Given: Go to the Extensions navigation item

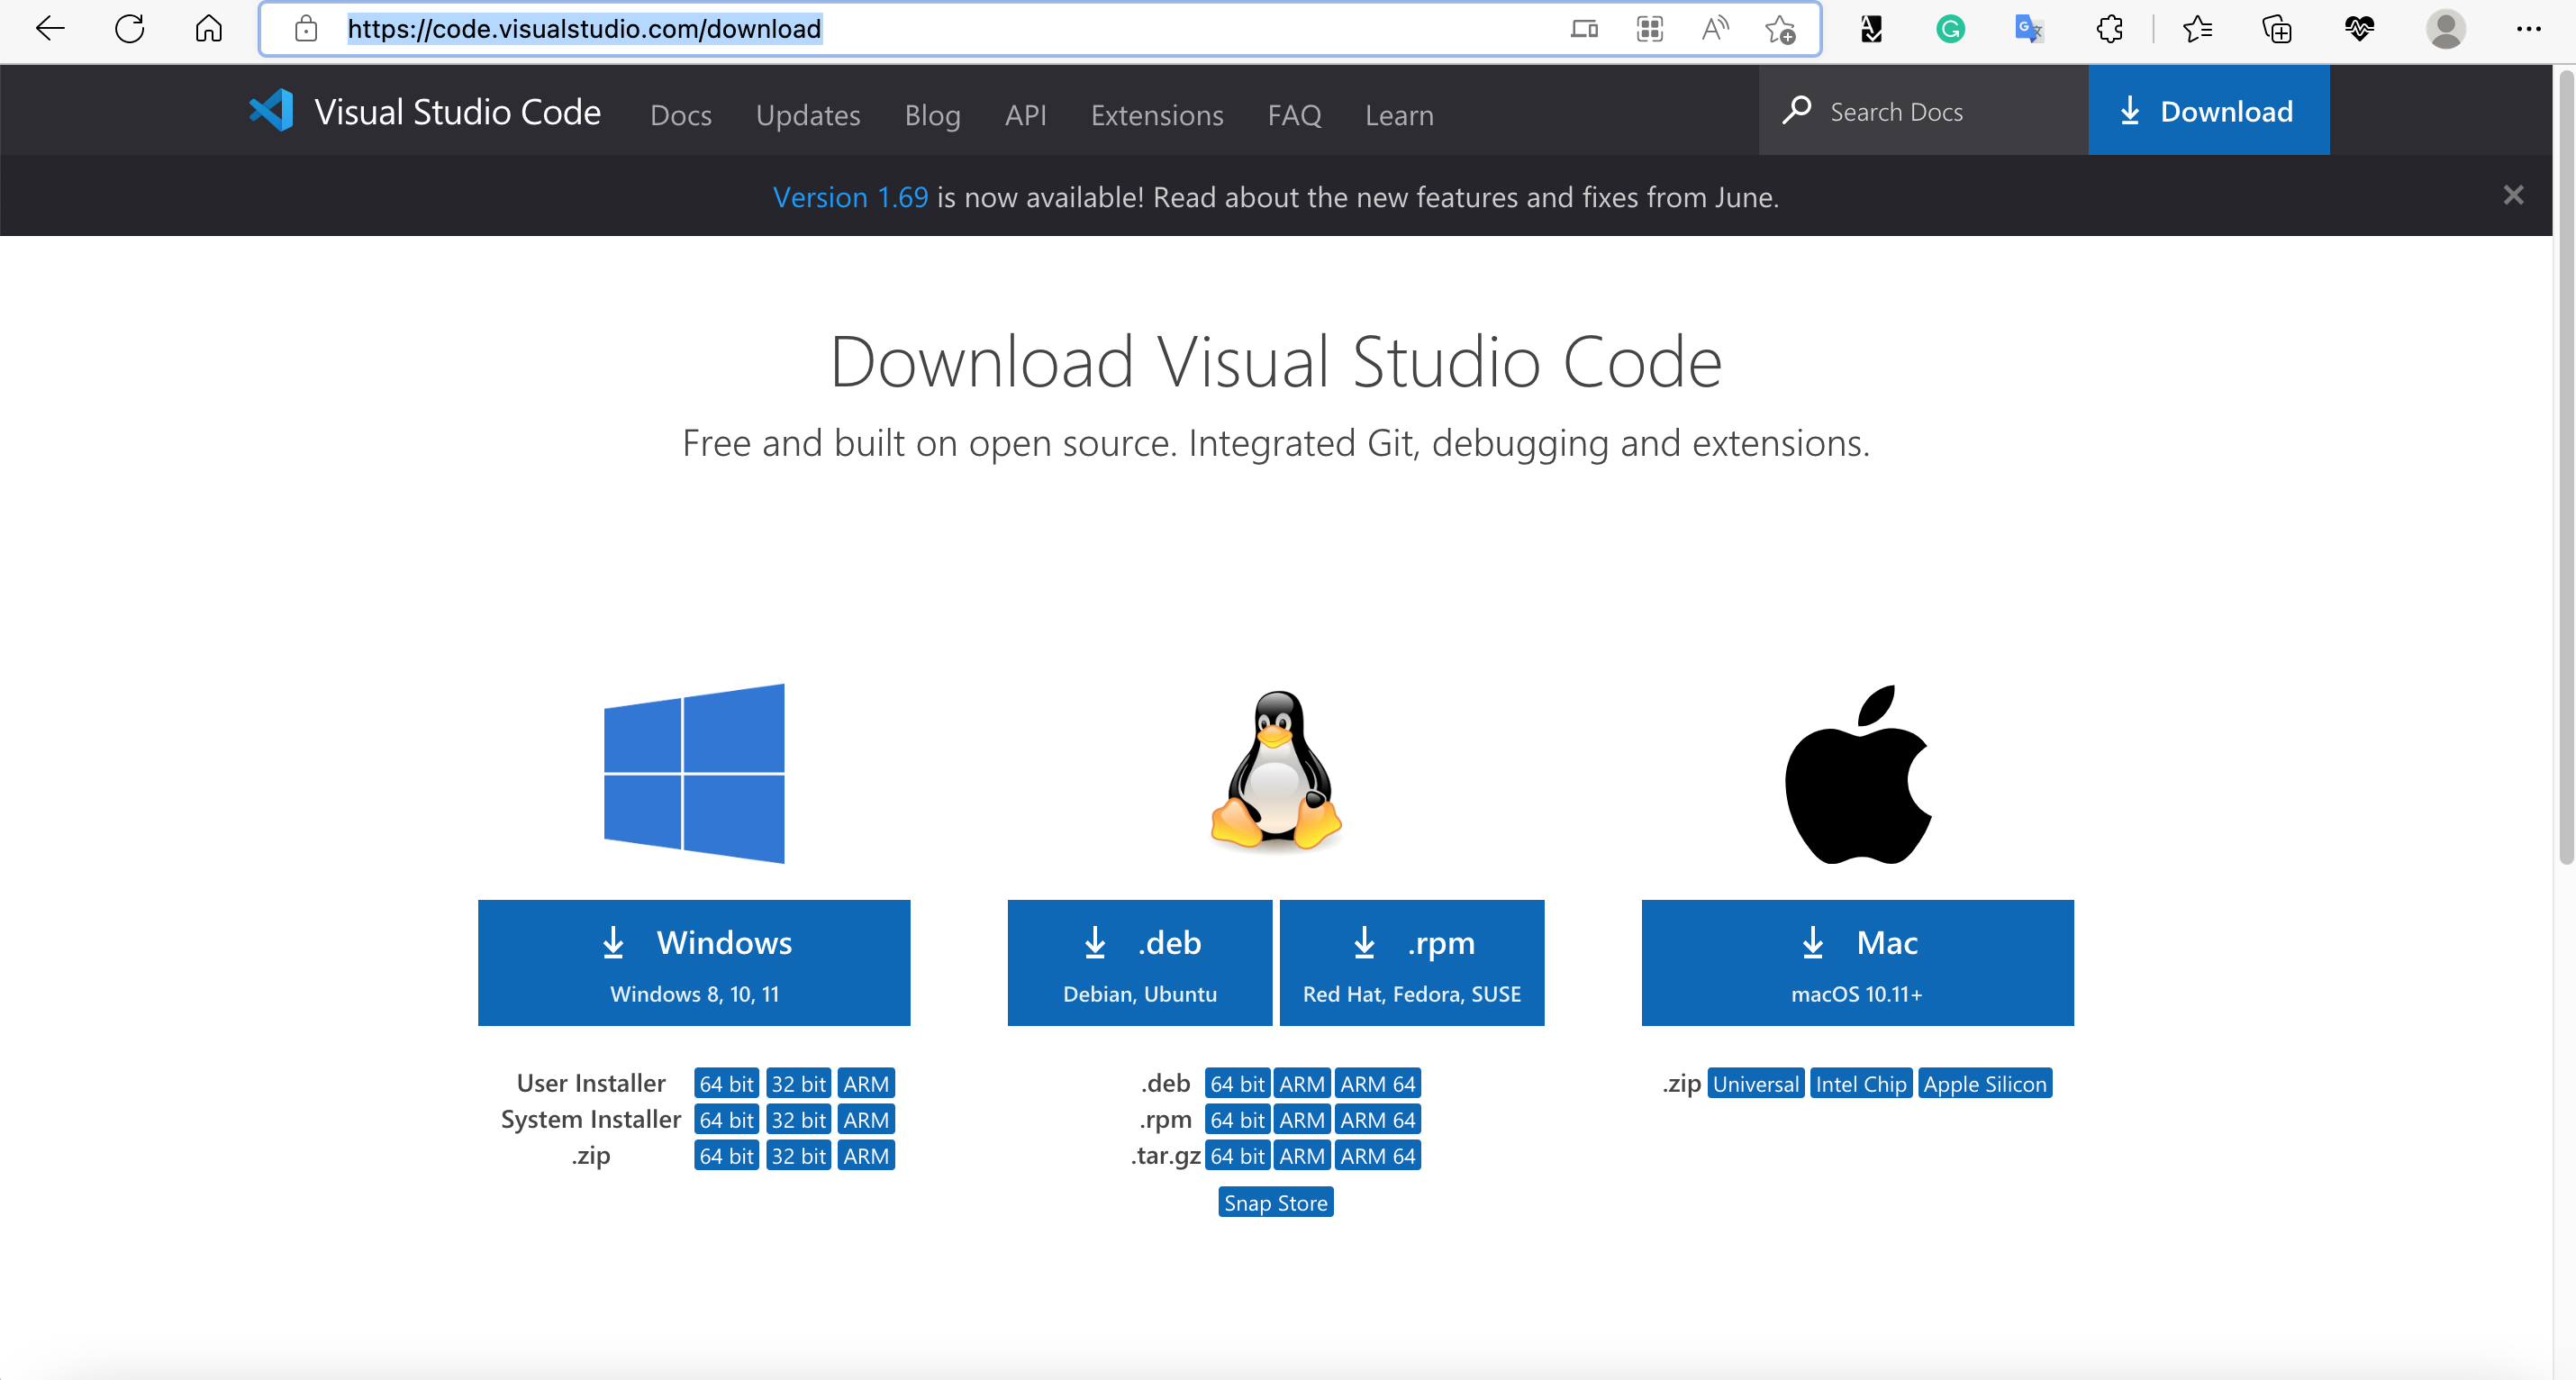Looking at the screenshot, I should click(x=1157, y=115).
